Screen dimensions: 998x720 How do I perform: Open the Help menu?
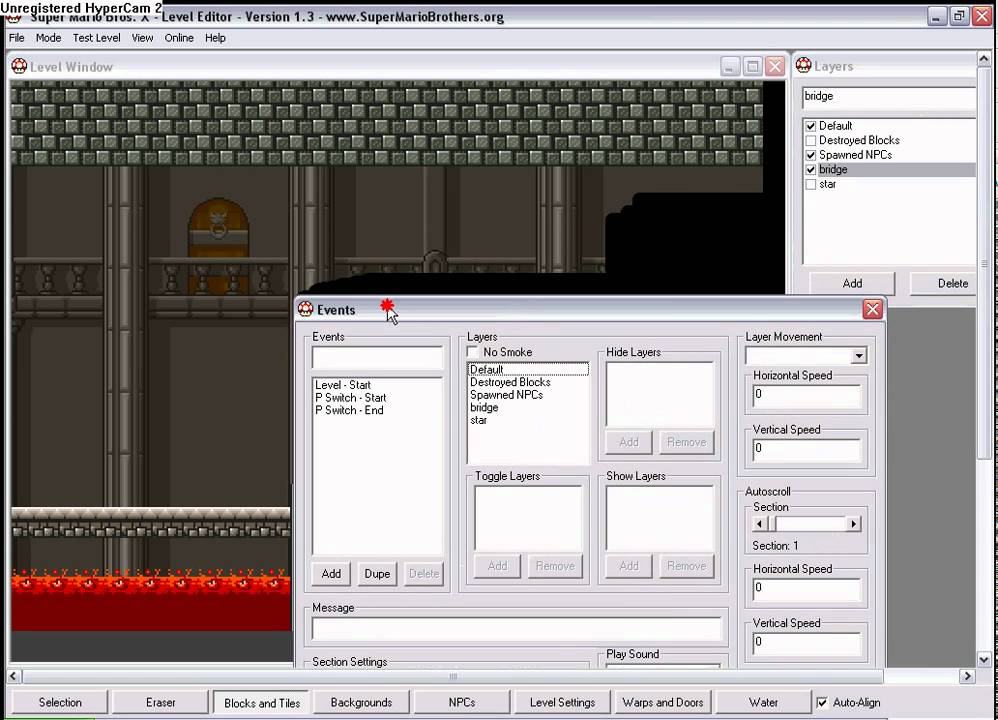(215, 38)
